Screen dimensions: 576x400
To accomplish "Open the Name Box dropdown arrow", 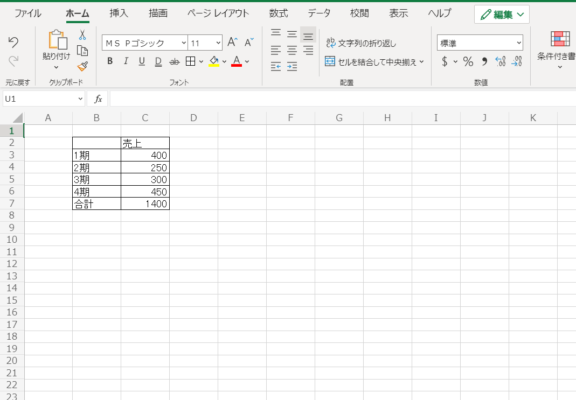I will point(80,99).
